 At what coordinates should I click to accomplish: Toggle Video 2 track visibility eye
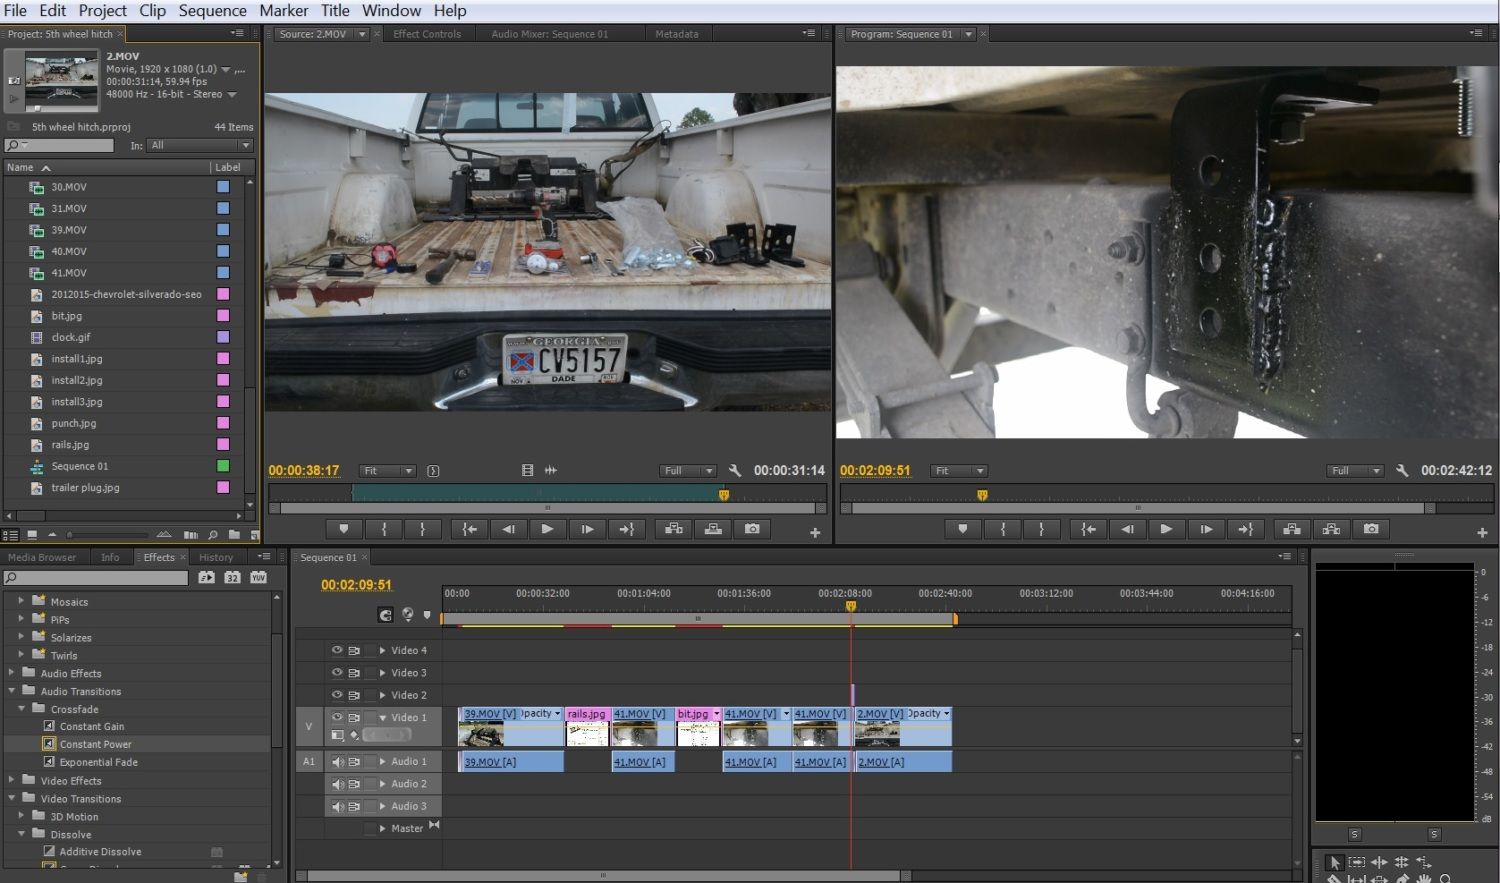click(337, 695)
